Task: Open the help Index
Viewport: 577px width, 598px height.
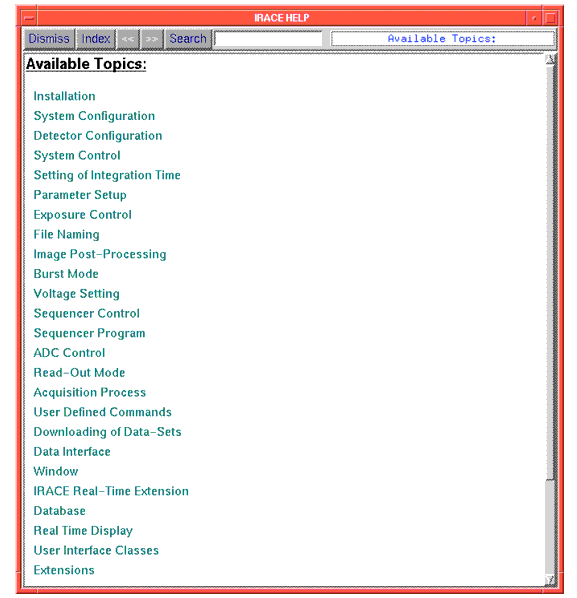Action: 96,39
